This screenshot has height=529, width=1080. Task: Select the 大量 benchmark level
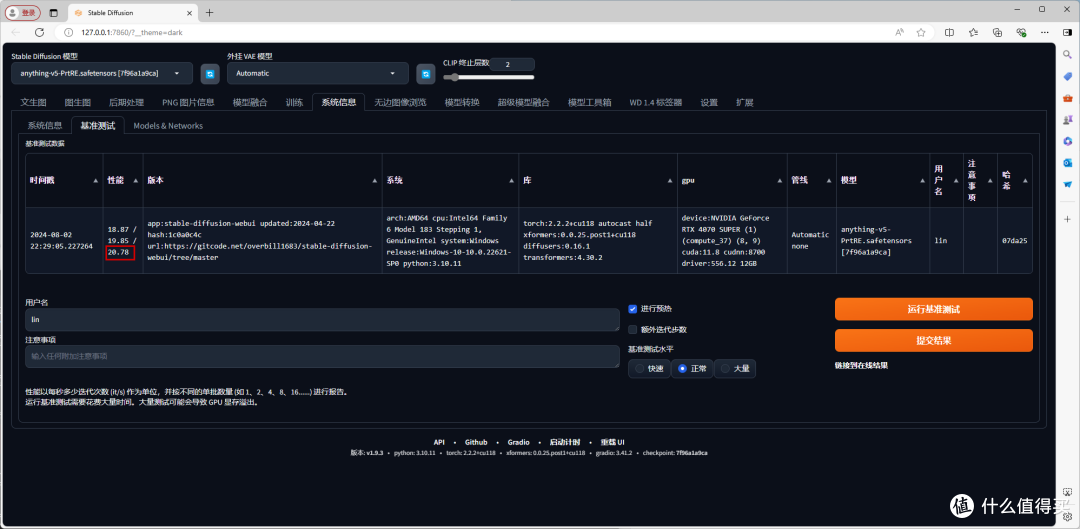735,369
